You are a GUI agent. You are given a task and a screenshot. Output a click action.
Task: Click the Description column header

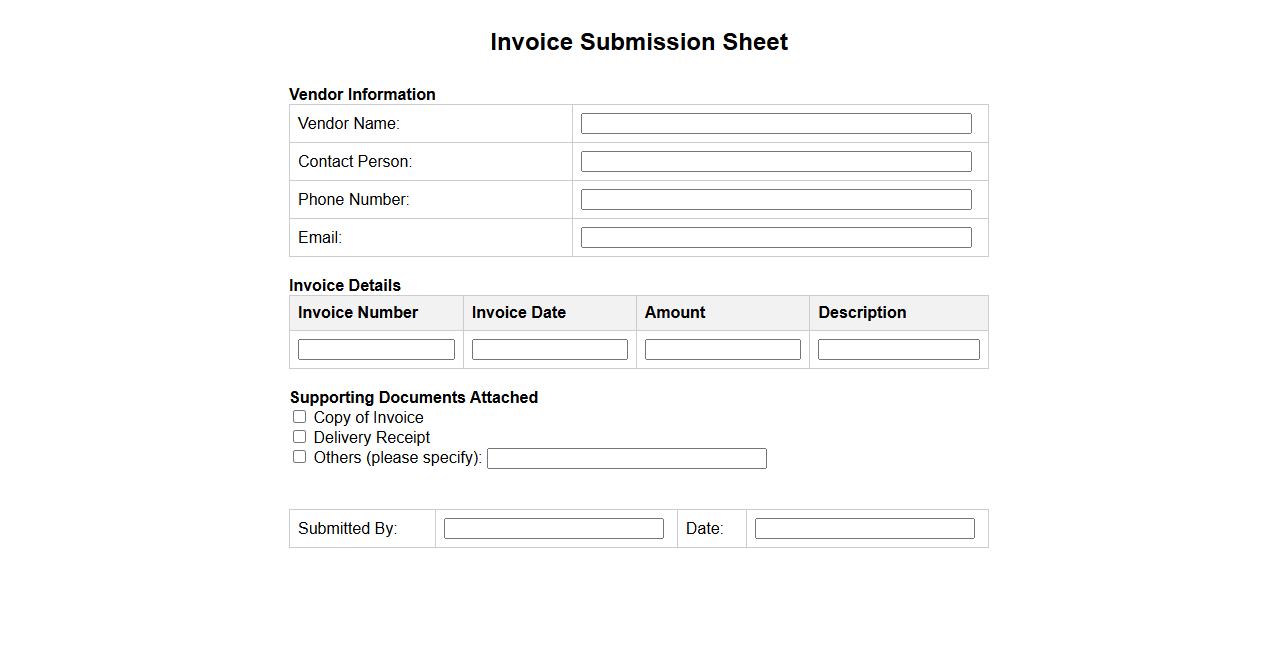[x=862, y=312]
